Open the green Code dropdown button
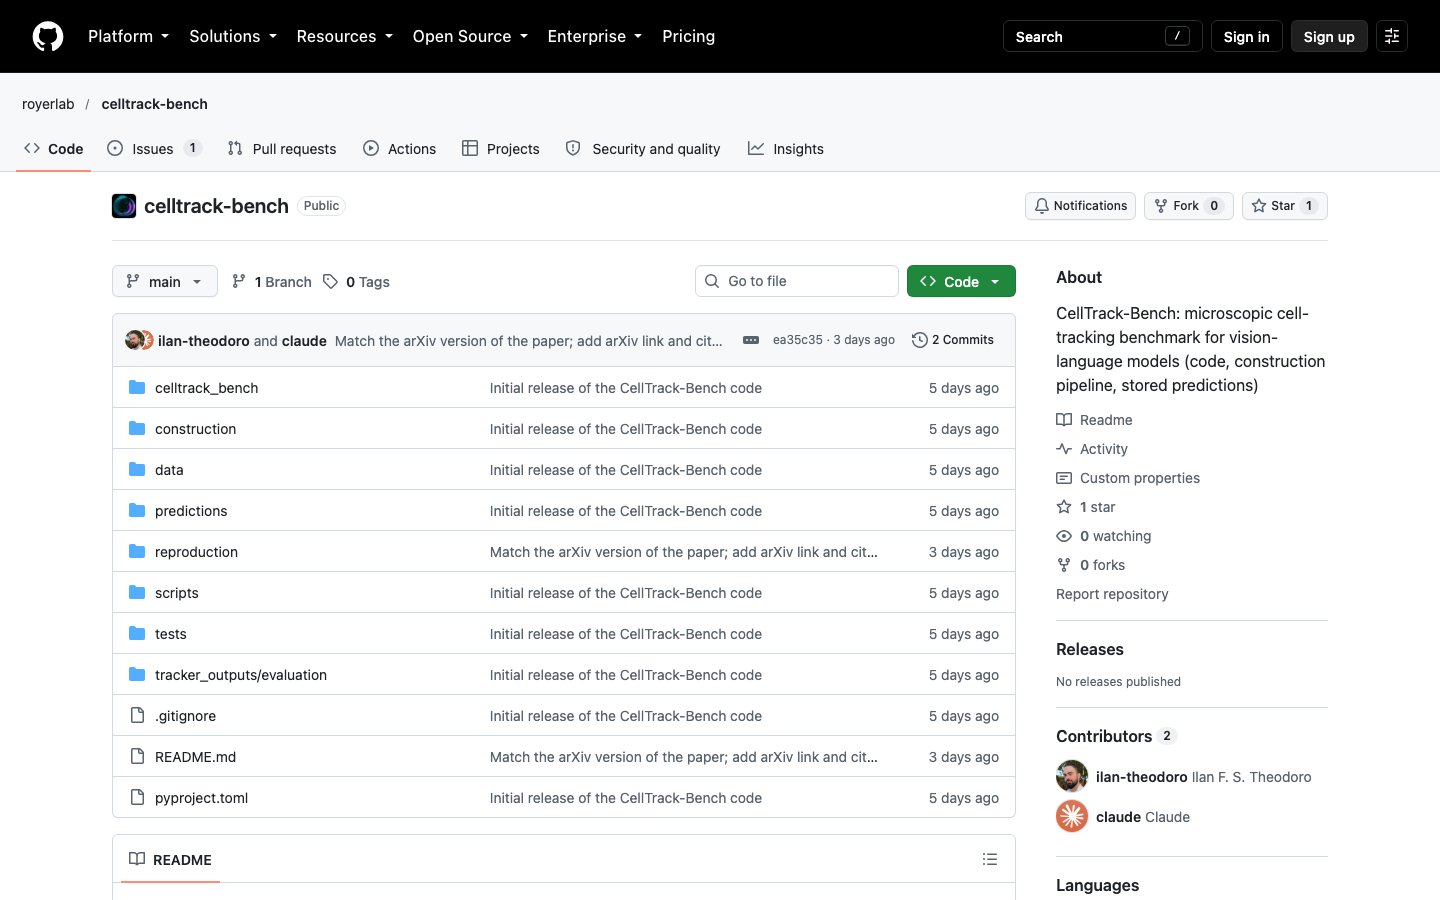 (961, 282)
